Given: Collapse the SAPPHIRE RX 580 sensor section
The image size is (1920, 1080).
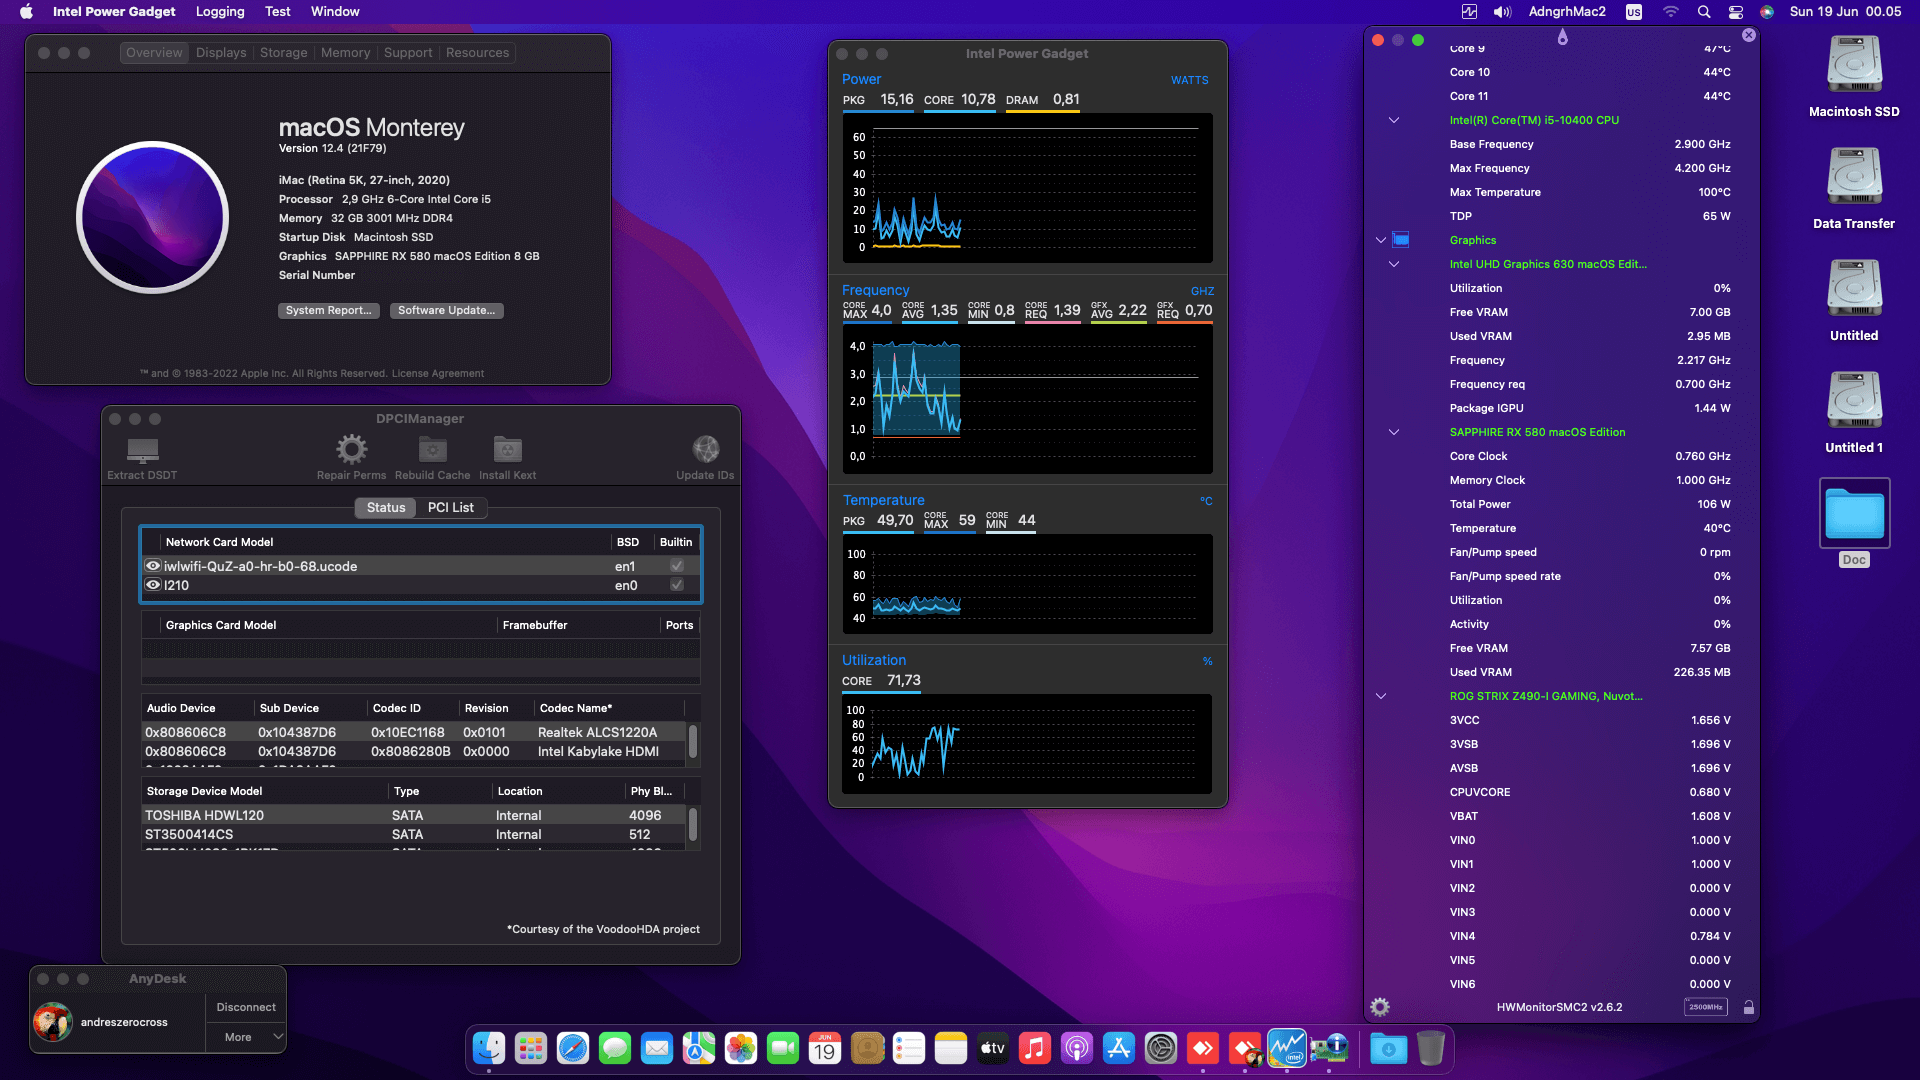Looking at the screenshot, I should (x=1393, y=432).
